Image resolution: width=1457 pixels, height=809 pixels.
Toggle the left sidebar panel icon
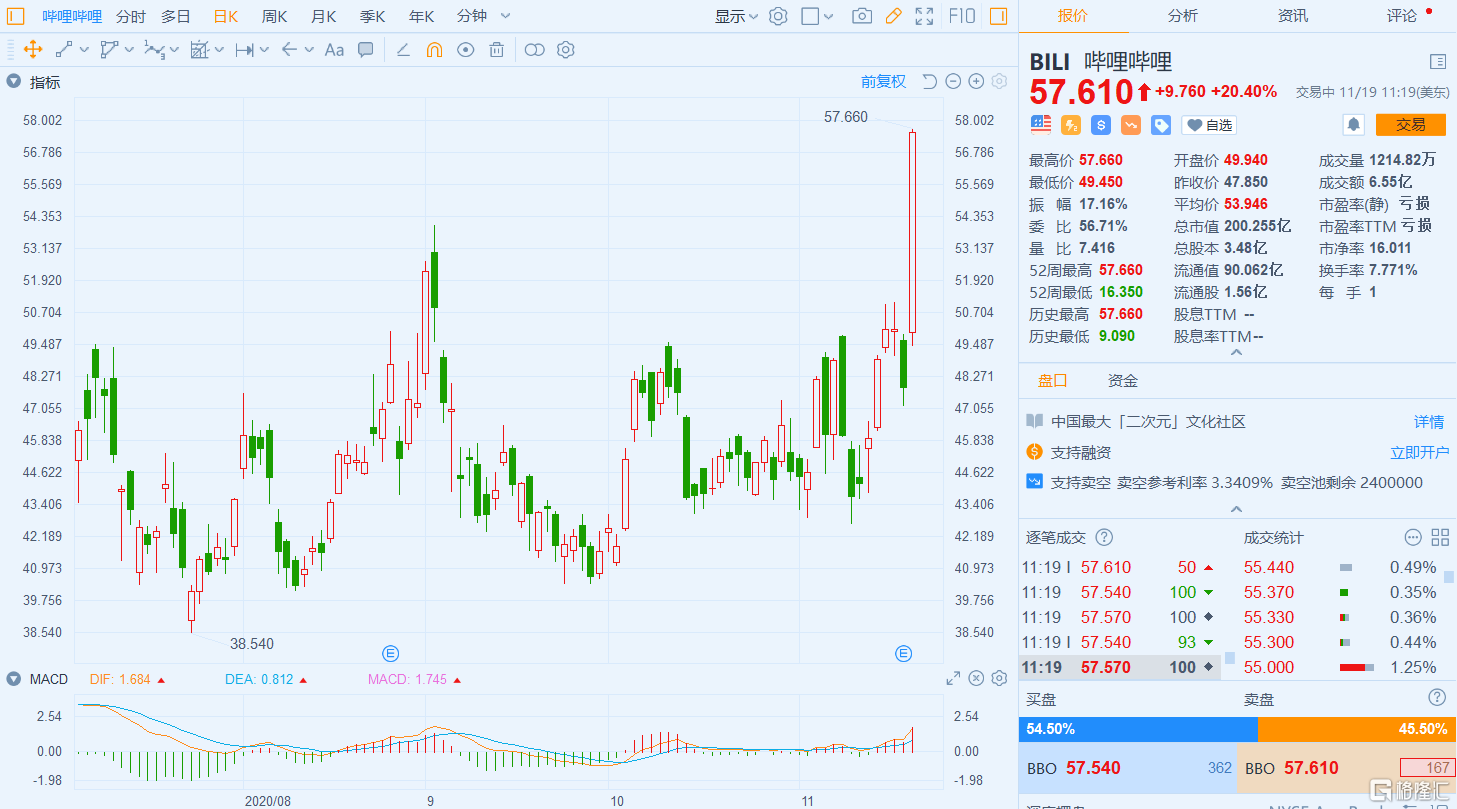(16, 16)
